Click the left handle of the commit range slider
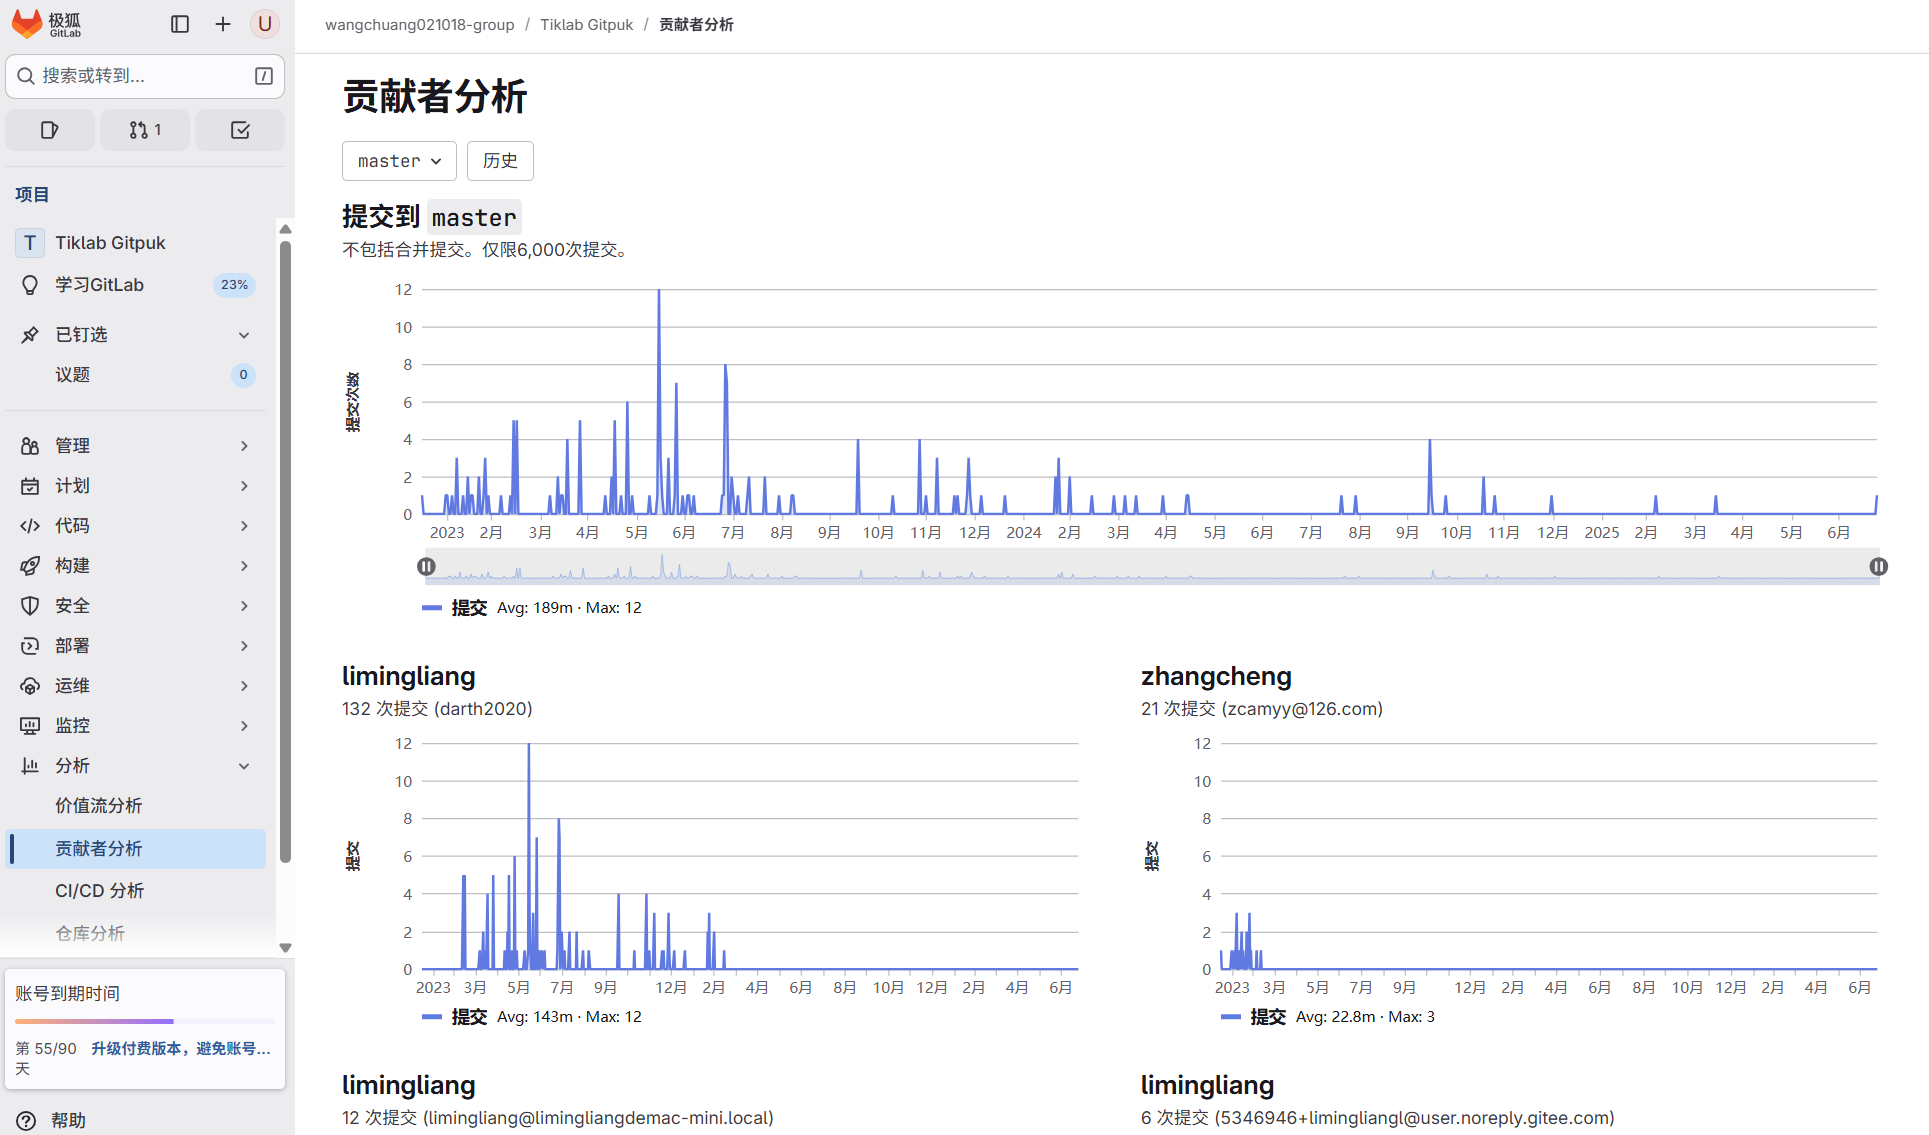 [426, 566]
